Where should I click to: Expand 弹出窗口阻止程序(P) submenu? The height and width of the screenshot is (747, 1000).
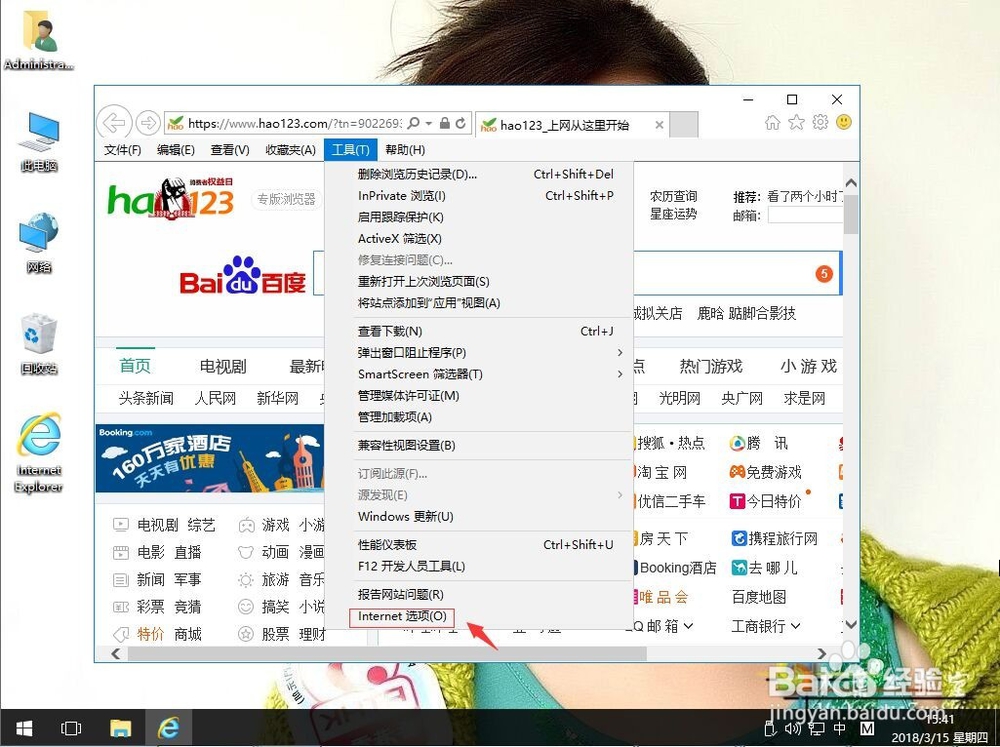480,353
